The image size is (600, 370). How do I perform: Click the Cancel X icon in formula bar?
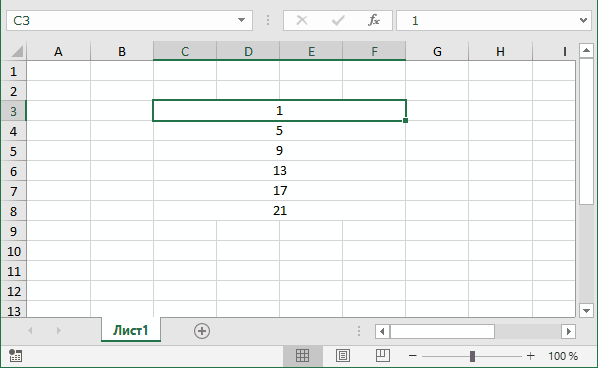302,20
